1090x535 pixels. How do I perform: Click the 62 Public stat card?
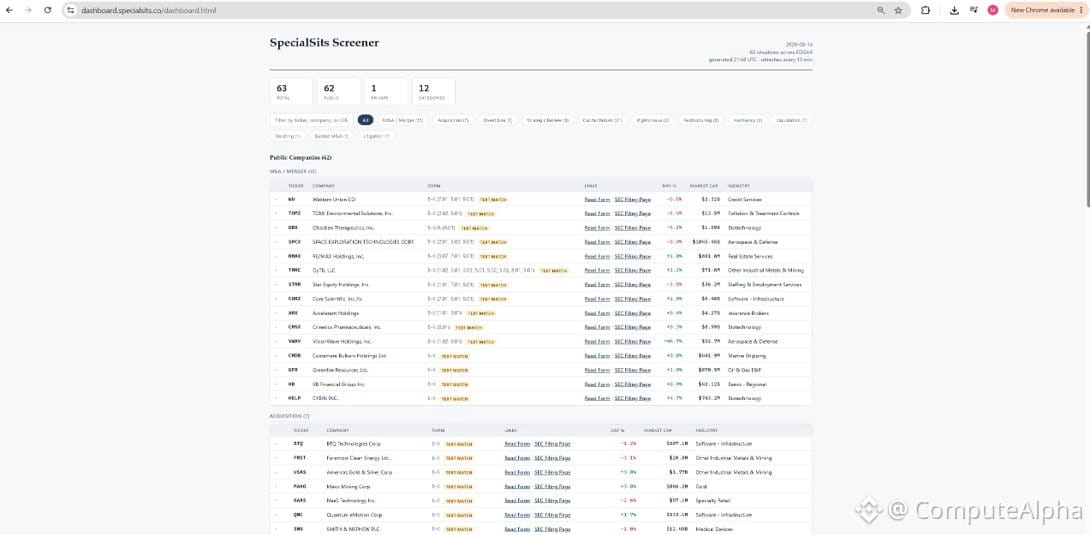[339, 91]
